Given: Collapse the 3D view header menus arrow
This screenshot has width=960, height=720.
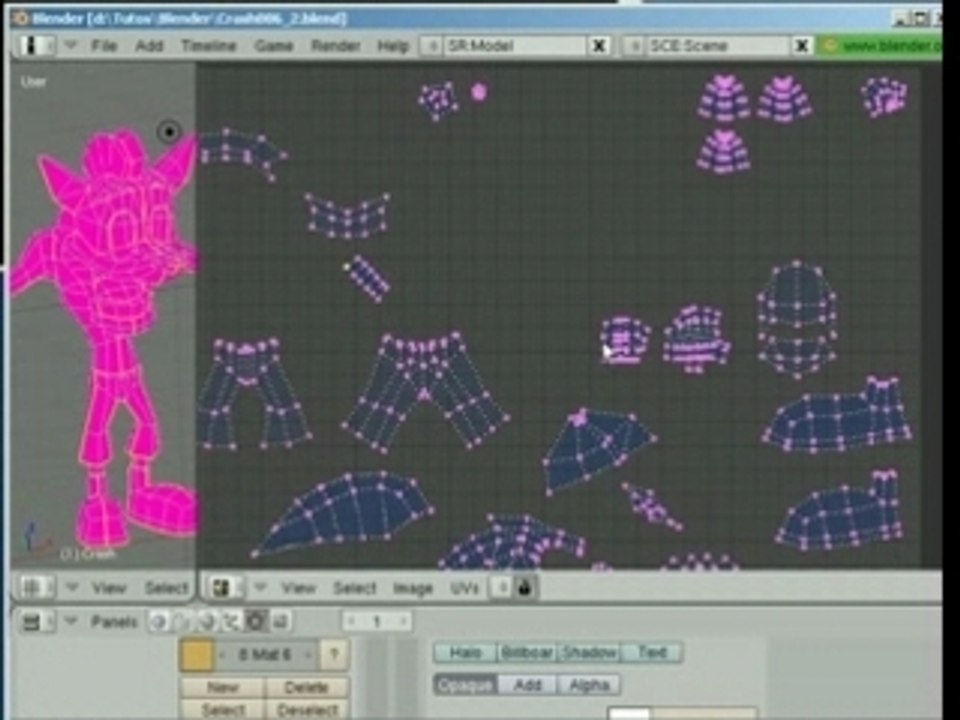Looking at the screenshot, I should (72, 588).
